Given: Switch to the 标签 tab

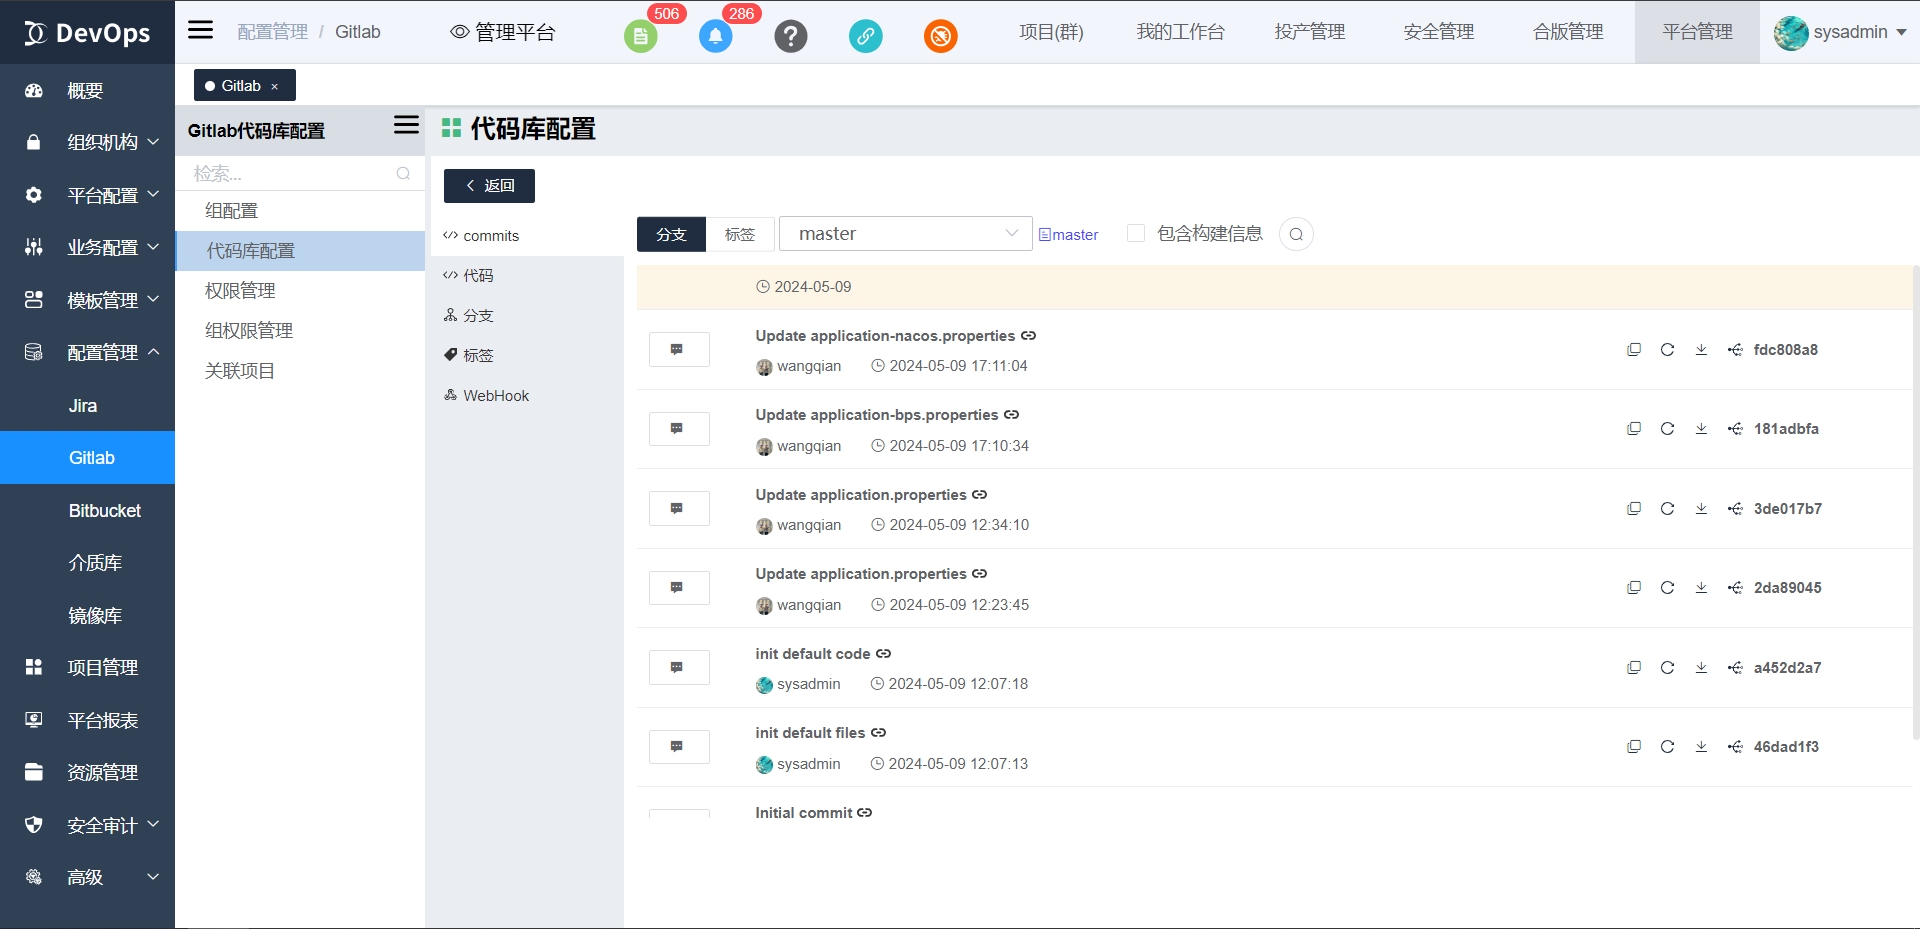Looking at the screenshot, I should [x=740, y=234].
